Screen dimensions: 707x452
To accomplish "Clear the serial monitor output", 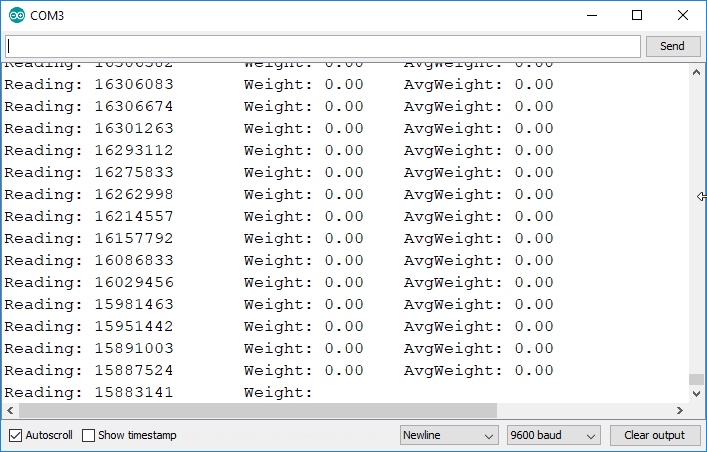I will pos(654,435).
